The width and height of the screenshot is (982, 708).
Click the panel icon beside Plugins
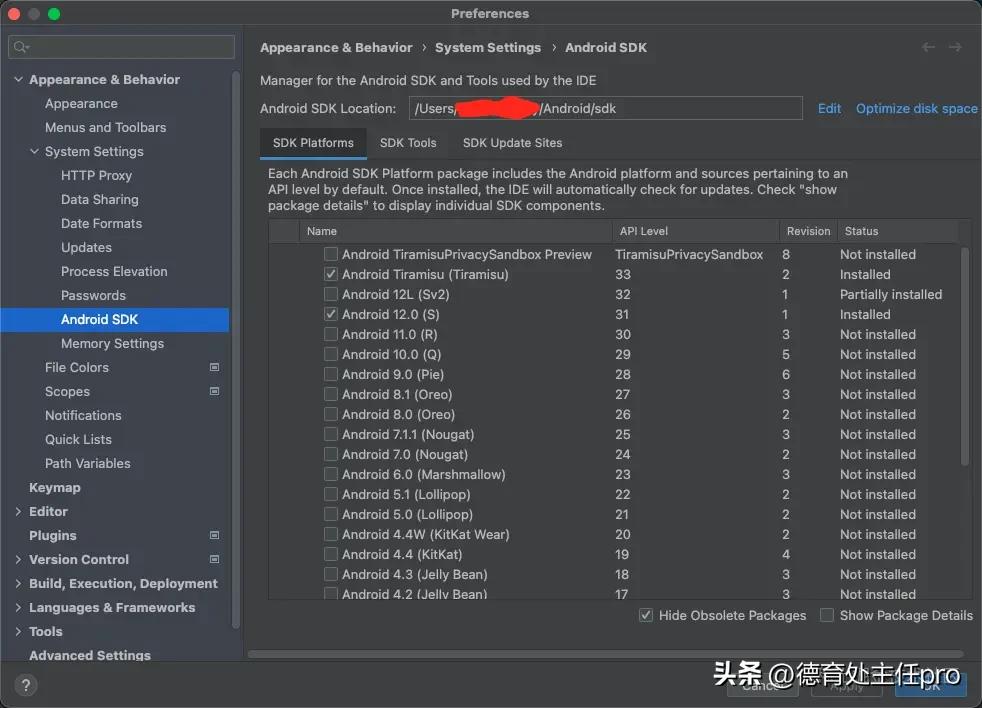pyautogui.click(x=214, y=535)
